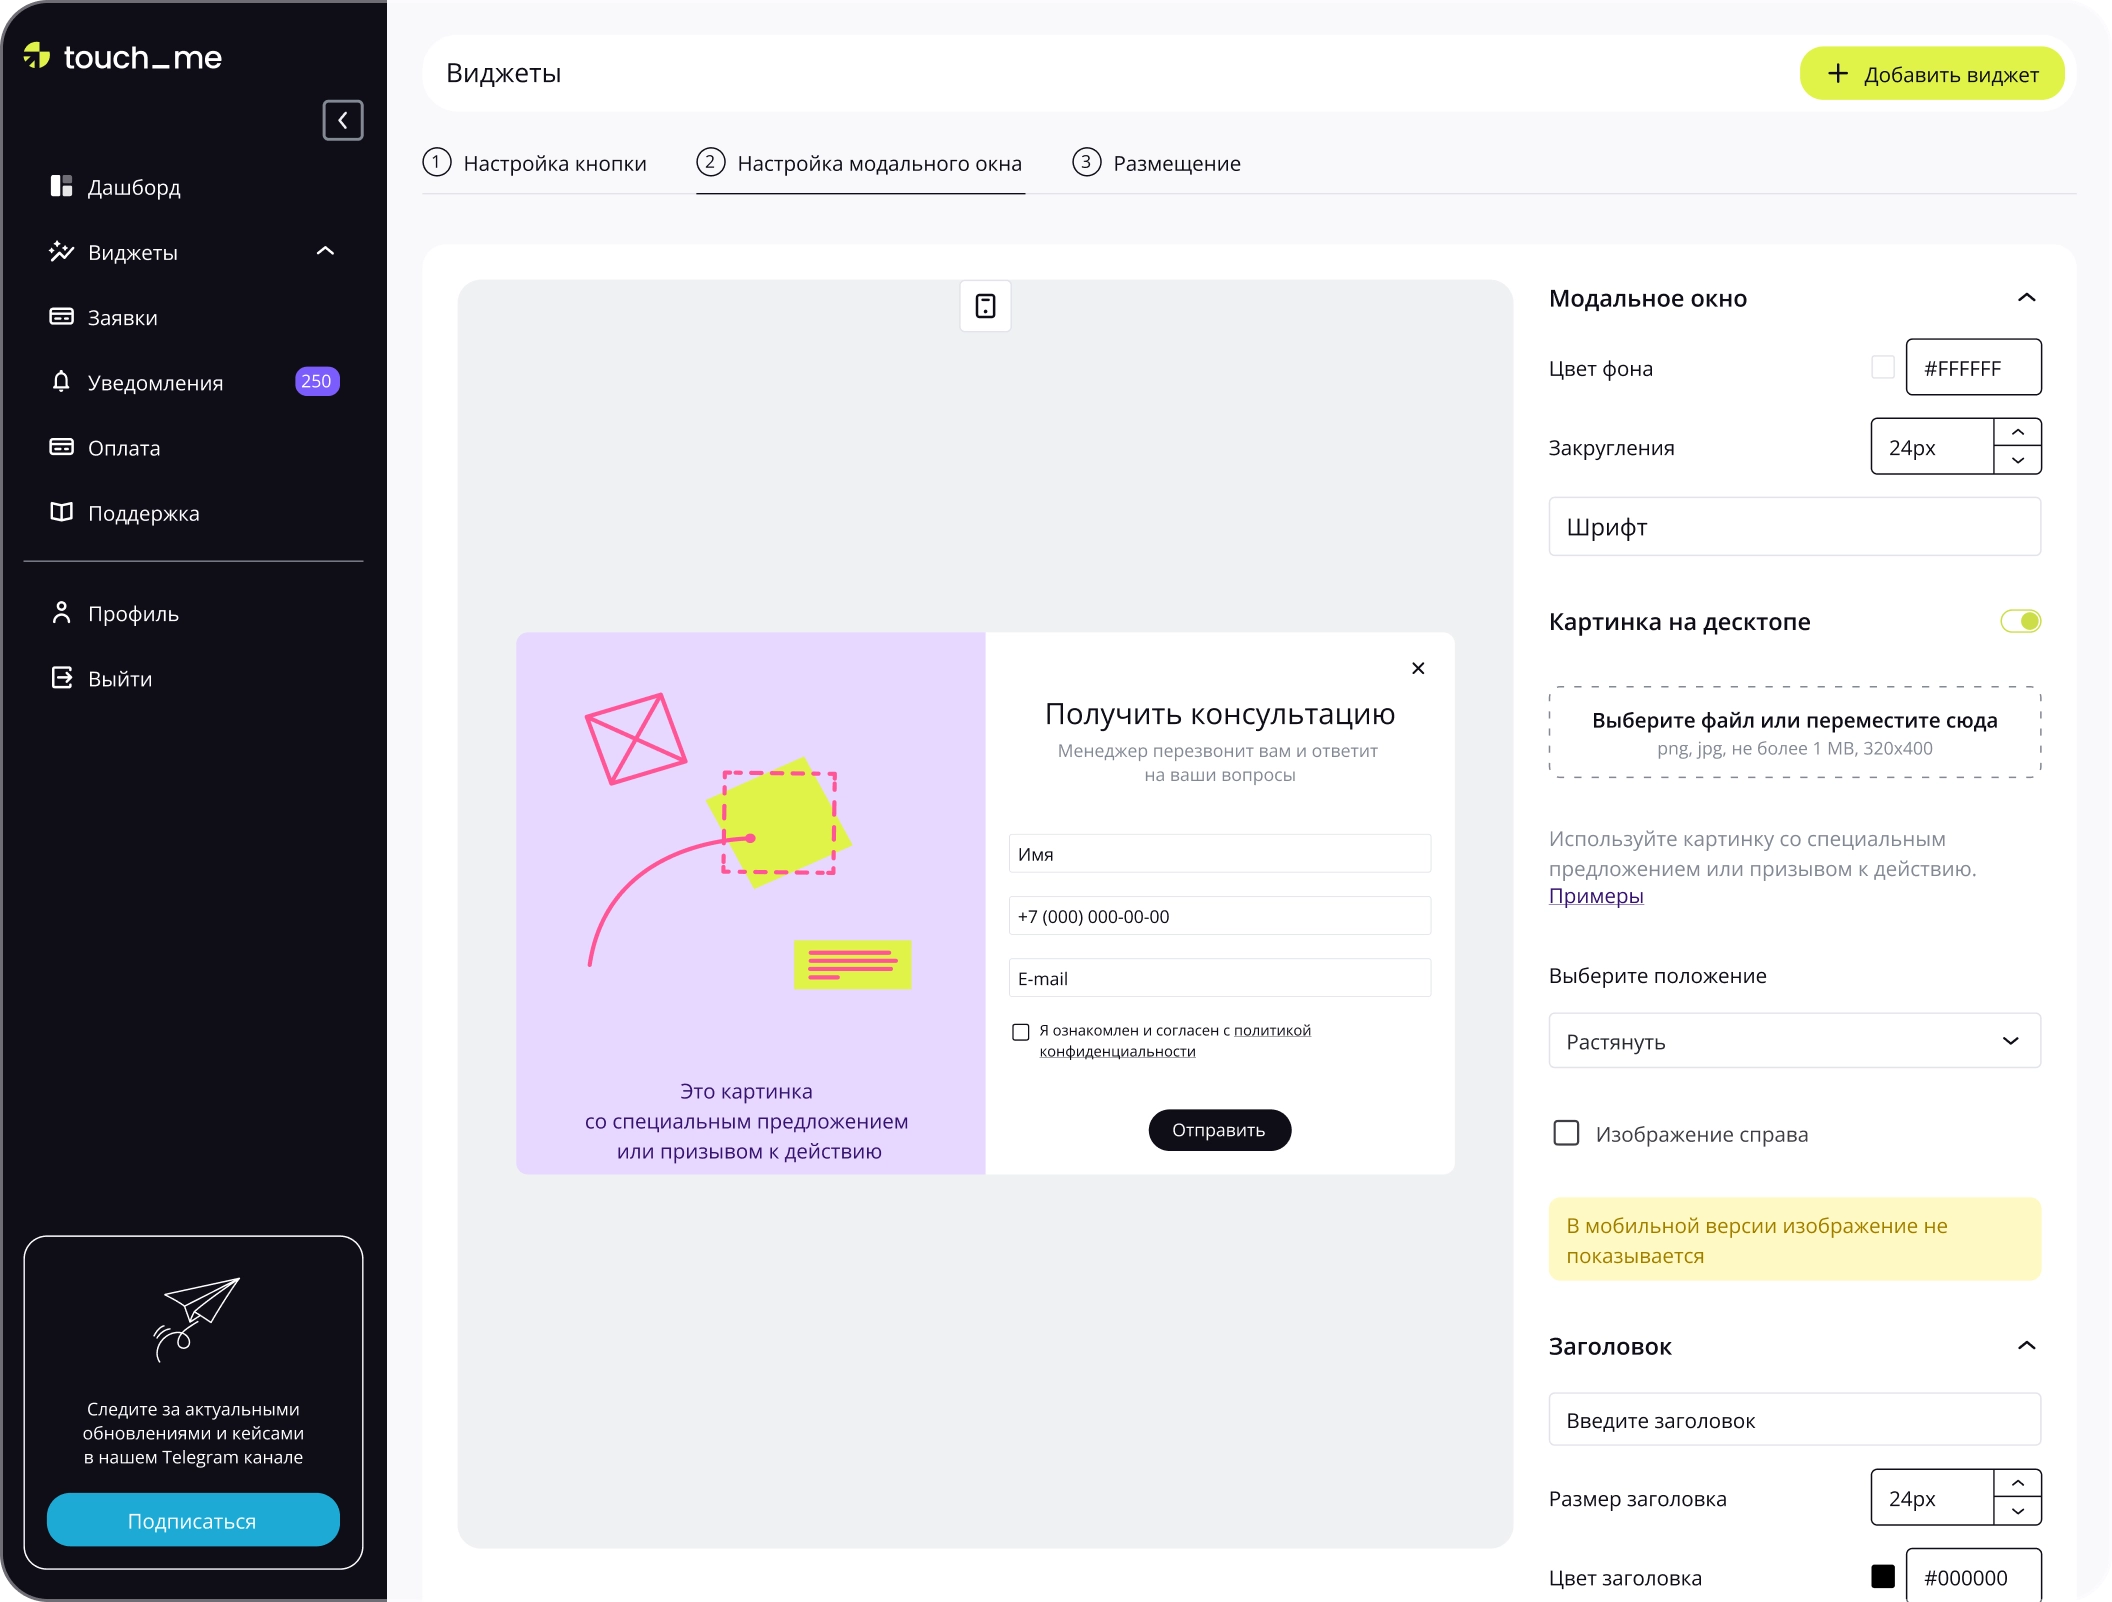Check the privacy policy consent checkbox
This screenshot has width=2112, height=1602.
point(1020,1032)
